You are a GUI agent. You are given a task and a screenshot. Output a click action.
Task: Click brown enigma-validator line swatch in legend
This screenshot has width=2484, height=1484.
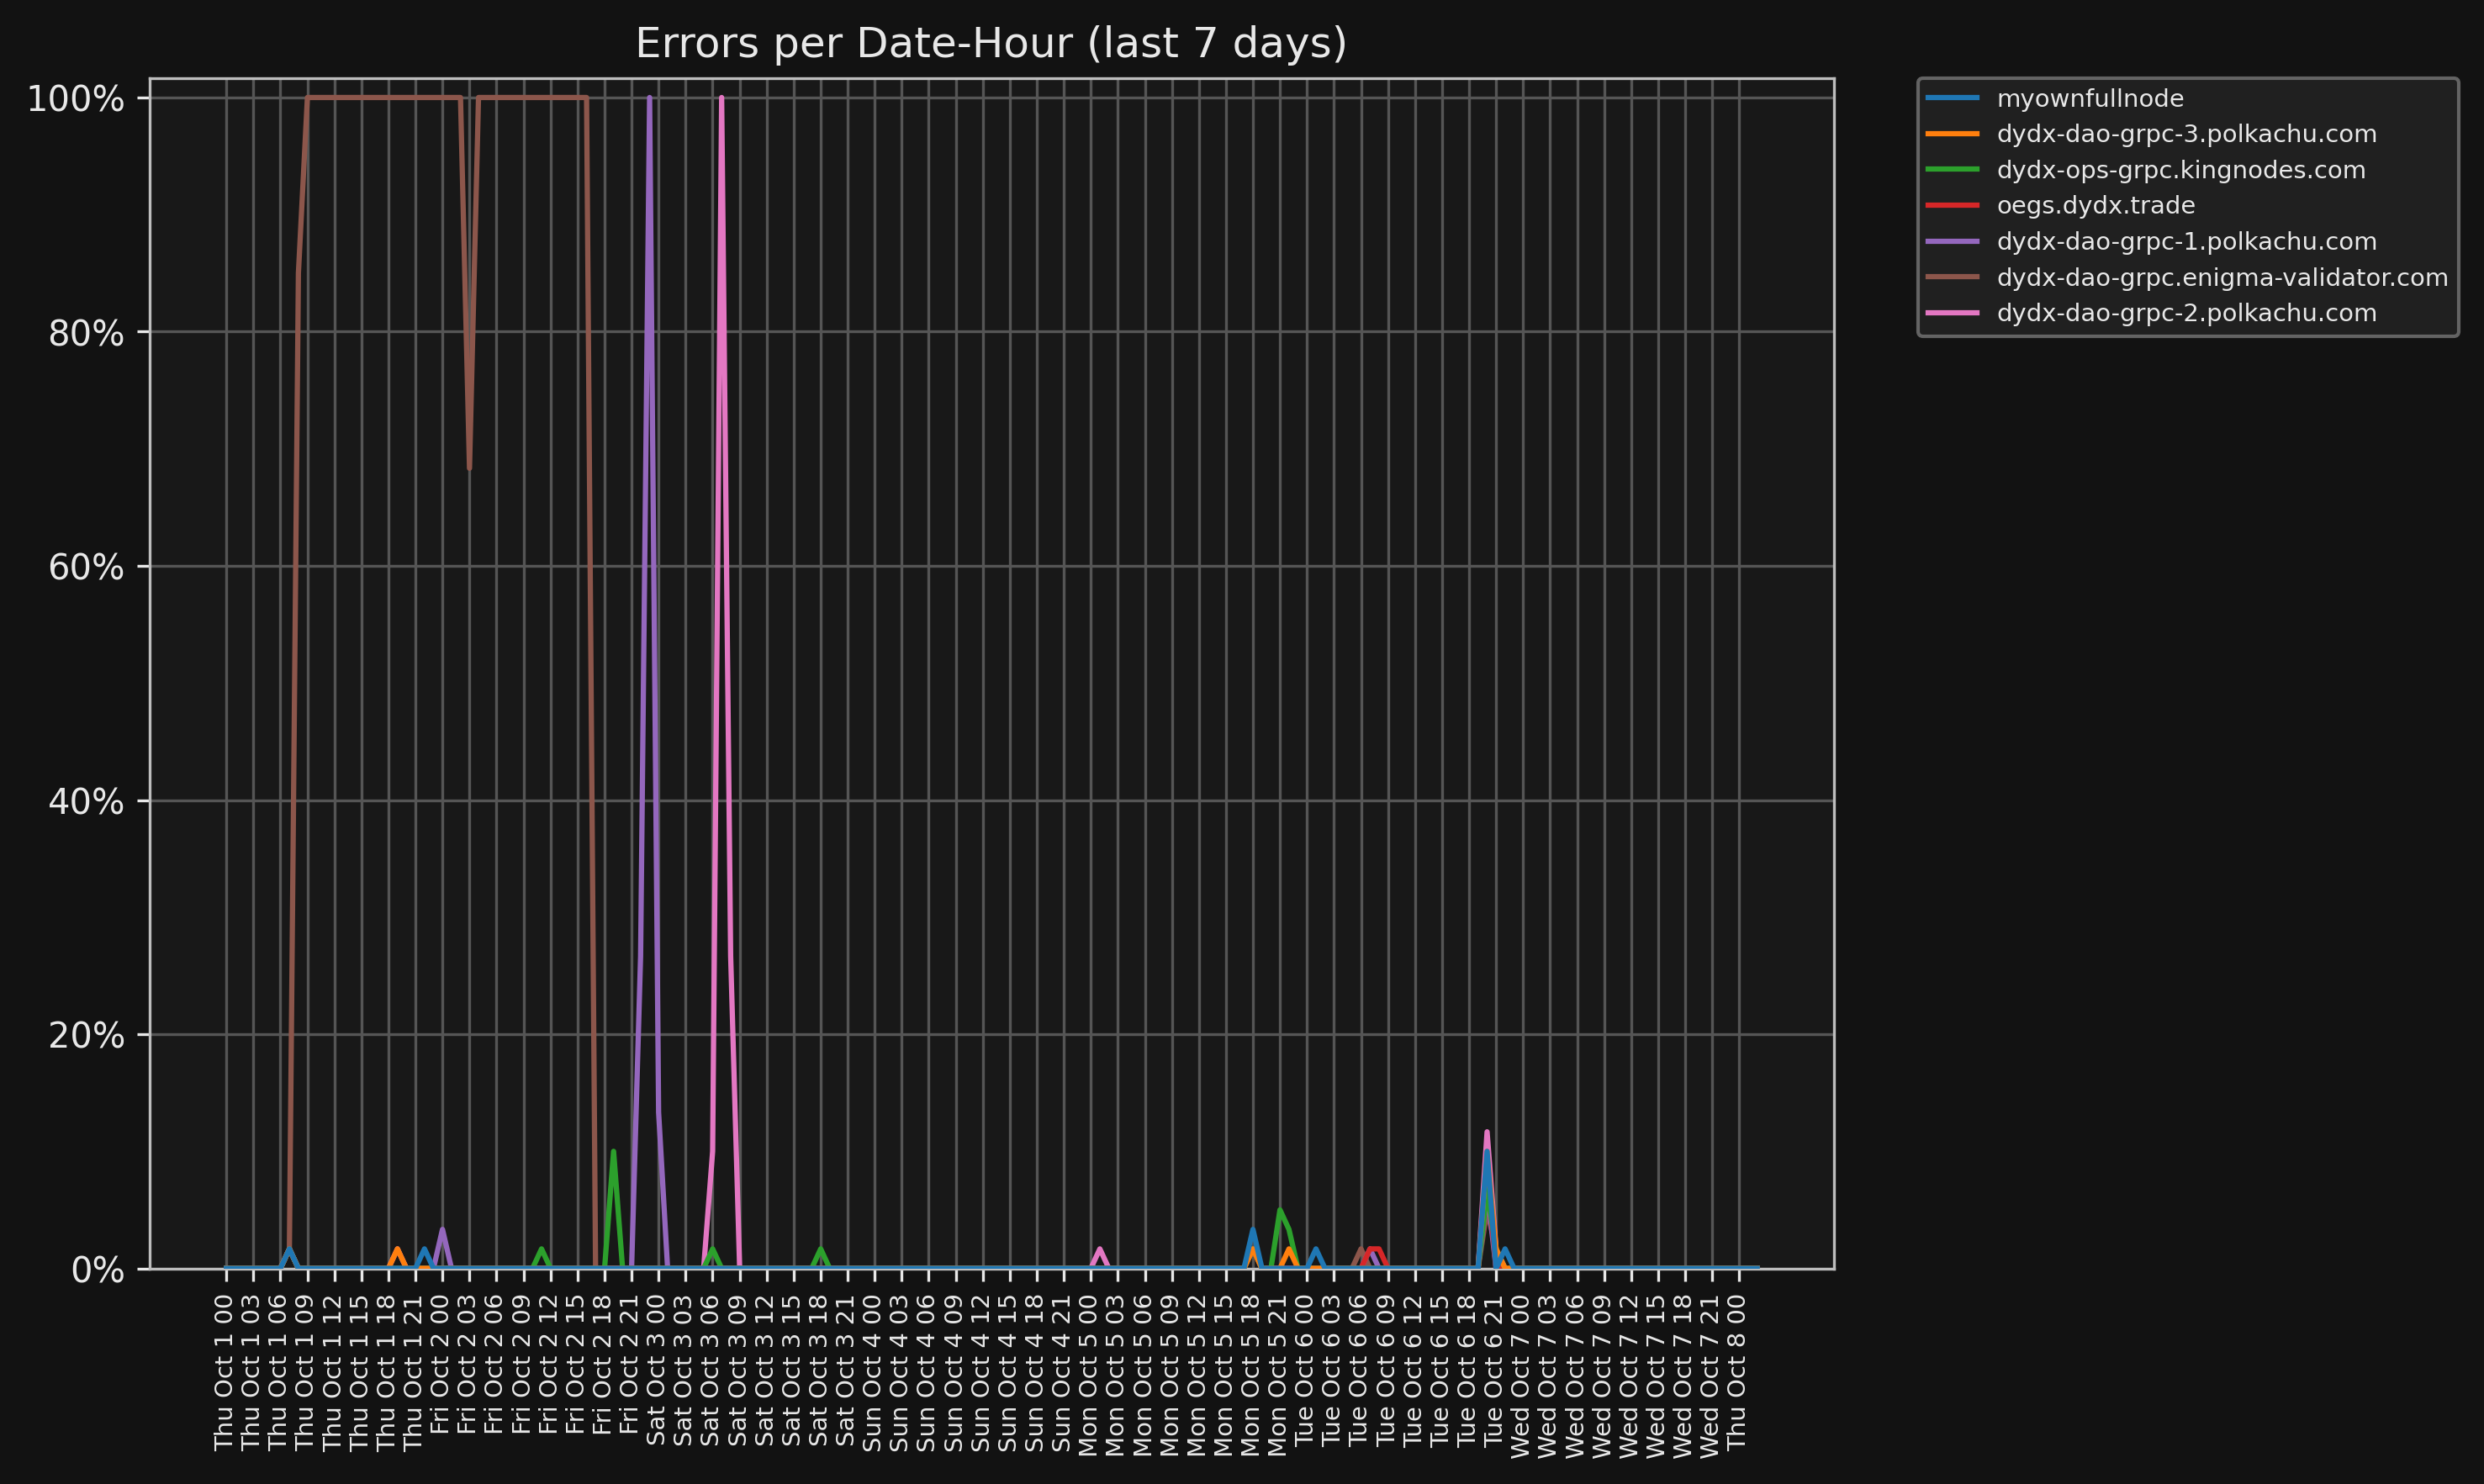pyautogui.click(x=1952, y=277)
